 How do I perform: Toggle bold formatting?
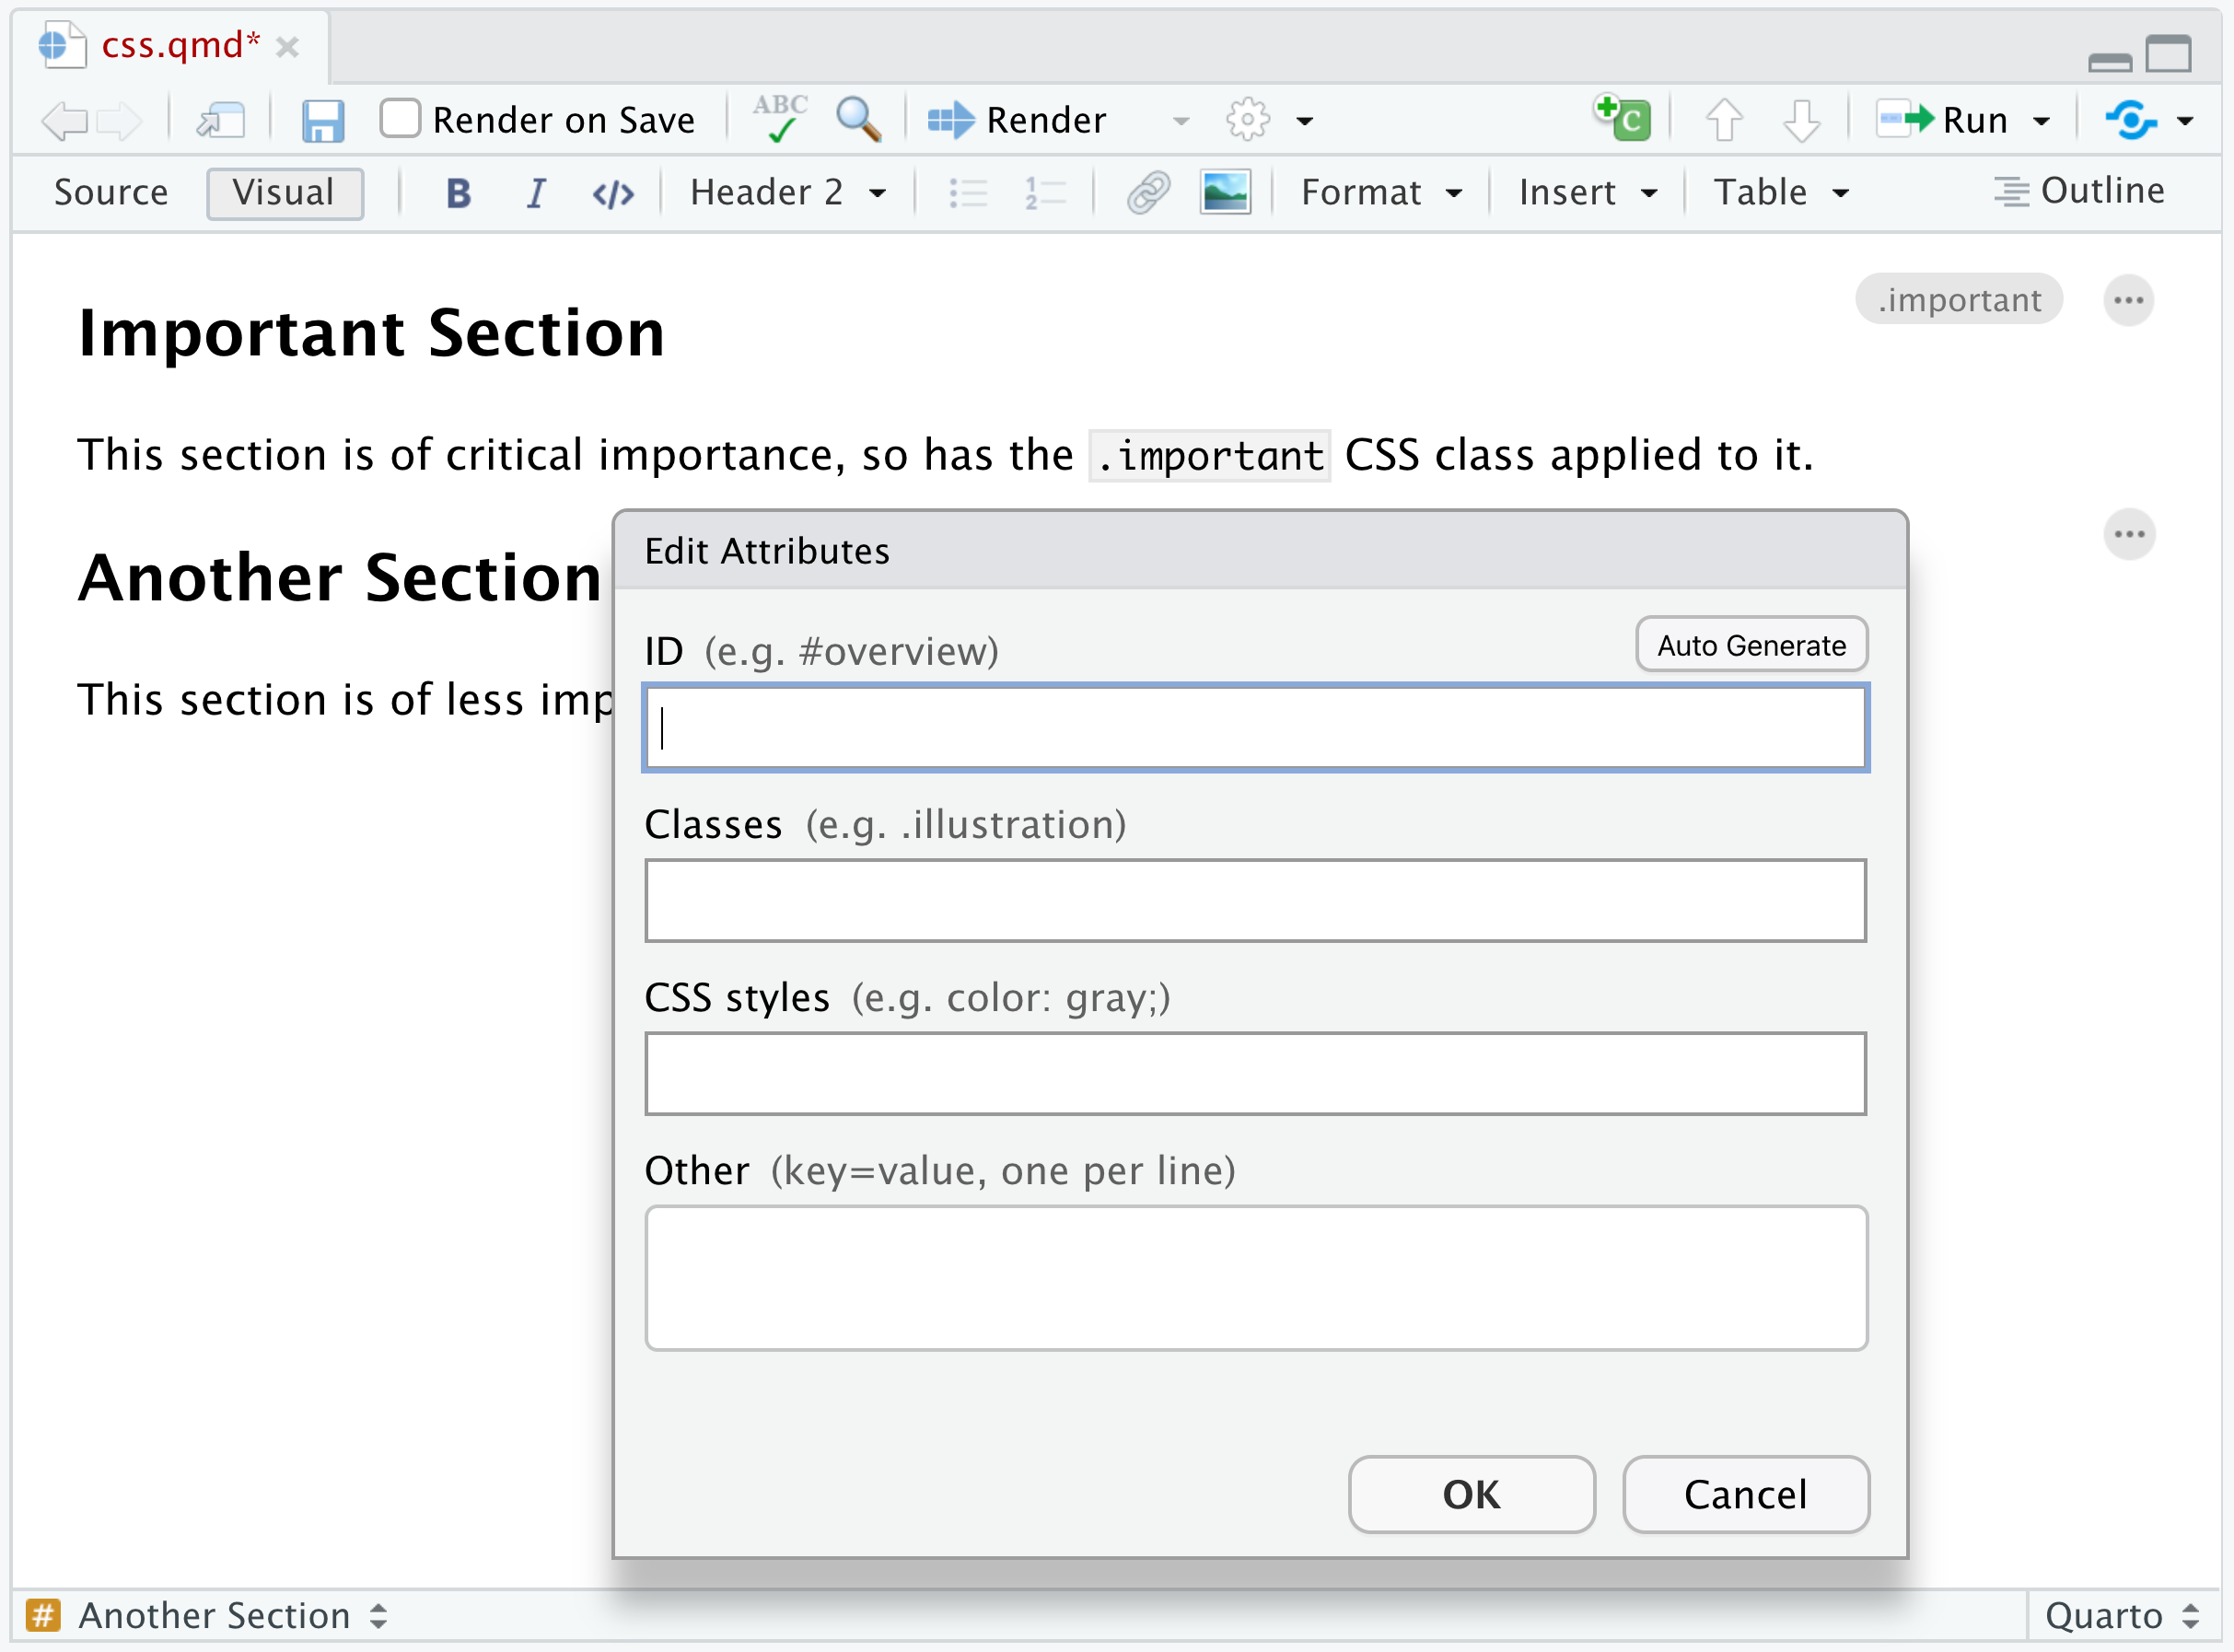coord(458,192)
